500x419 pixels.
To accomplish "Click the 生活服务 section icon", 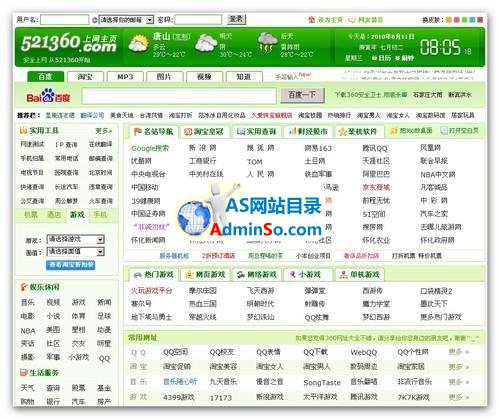I will [24, 372].
